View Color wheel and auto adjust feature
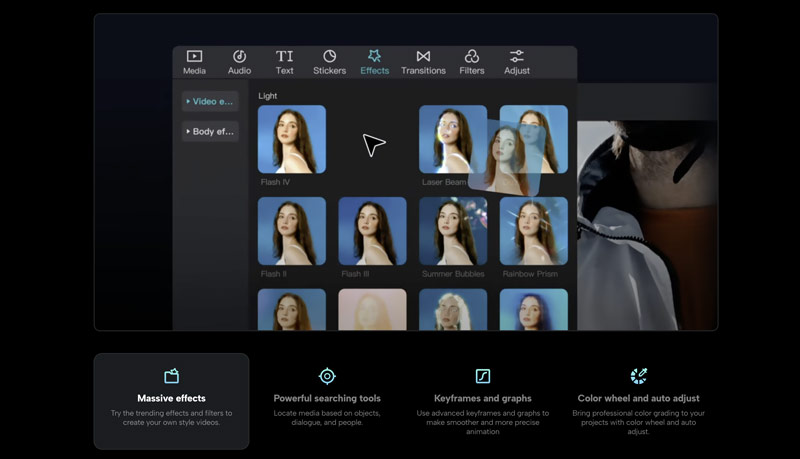 tap(638, 400)
